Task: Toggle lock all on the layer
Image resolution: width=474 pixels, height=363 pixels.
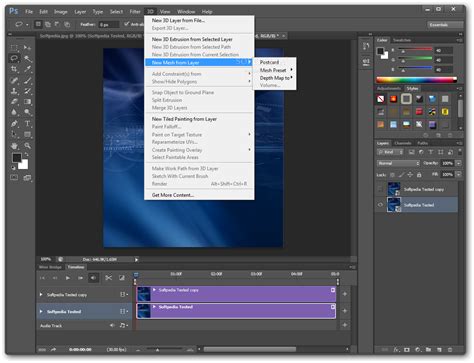Action: (419, 175)
